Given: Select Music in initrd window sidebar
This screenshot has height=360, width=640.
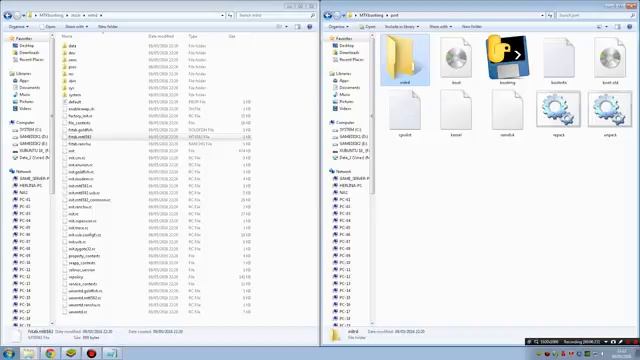Looking at the screenshot, I should 24,95.
